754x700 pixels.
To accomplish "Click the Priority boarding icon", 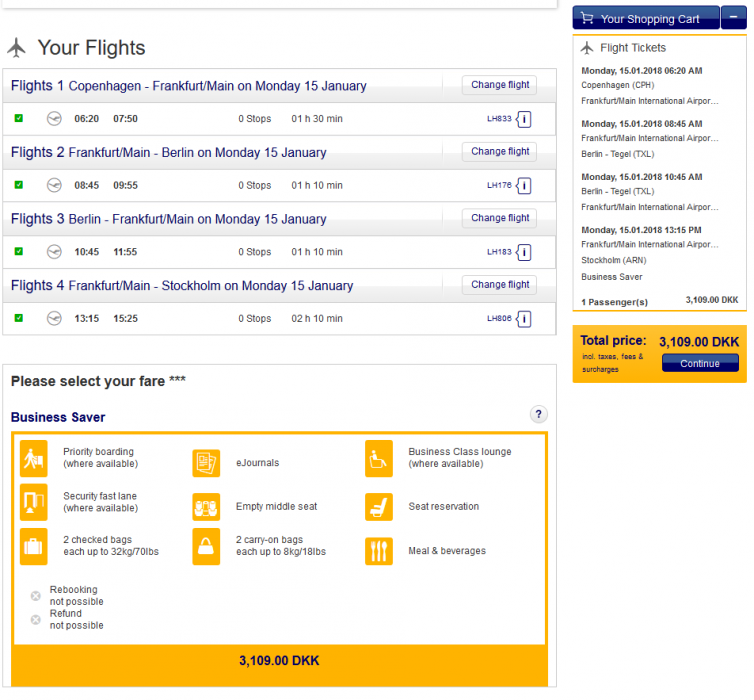I will (x=34, y=458).
